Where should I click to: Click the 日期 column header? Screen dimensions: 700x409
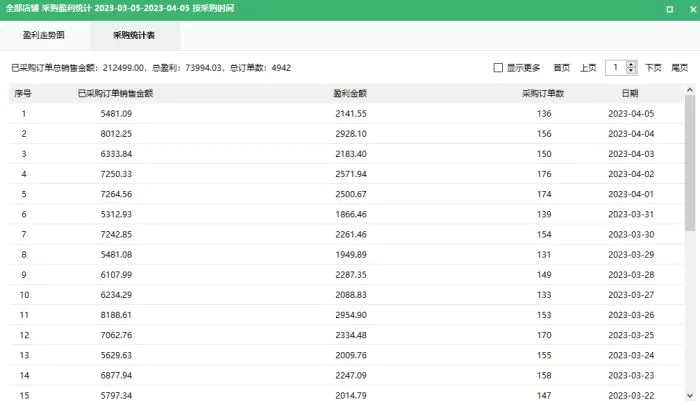630,93
